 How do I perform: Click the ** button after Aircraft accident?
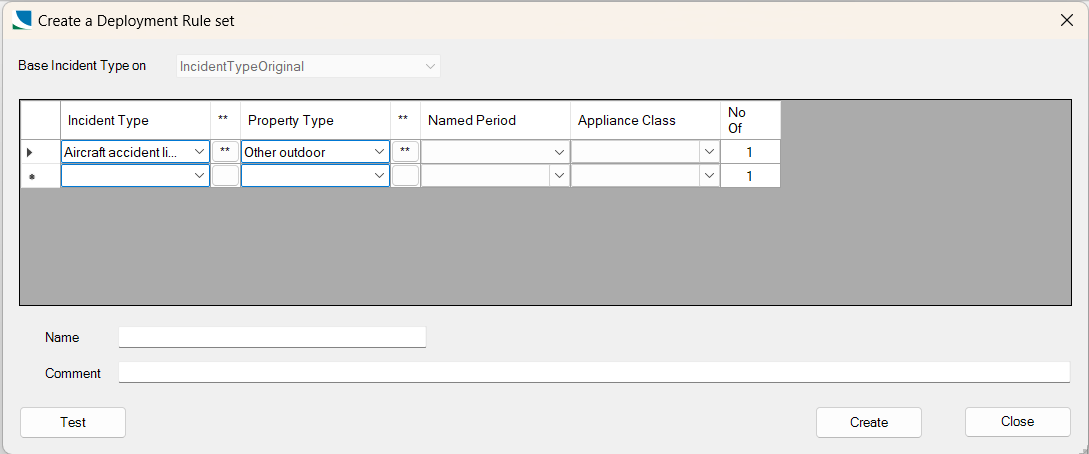click(x=225, y=151)
